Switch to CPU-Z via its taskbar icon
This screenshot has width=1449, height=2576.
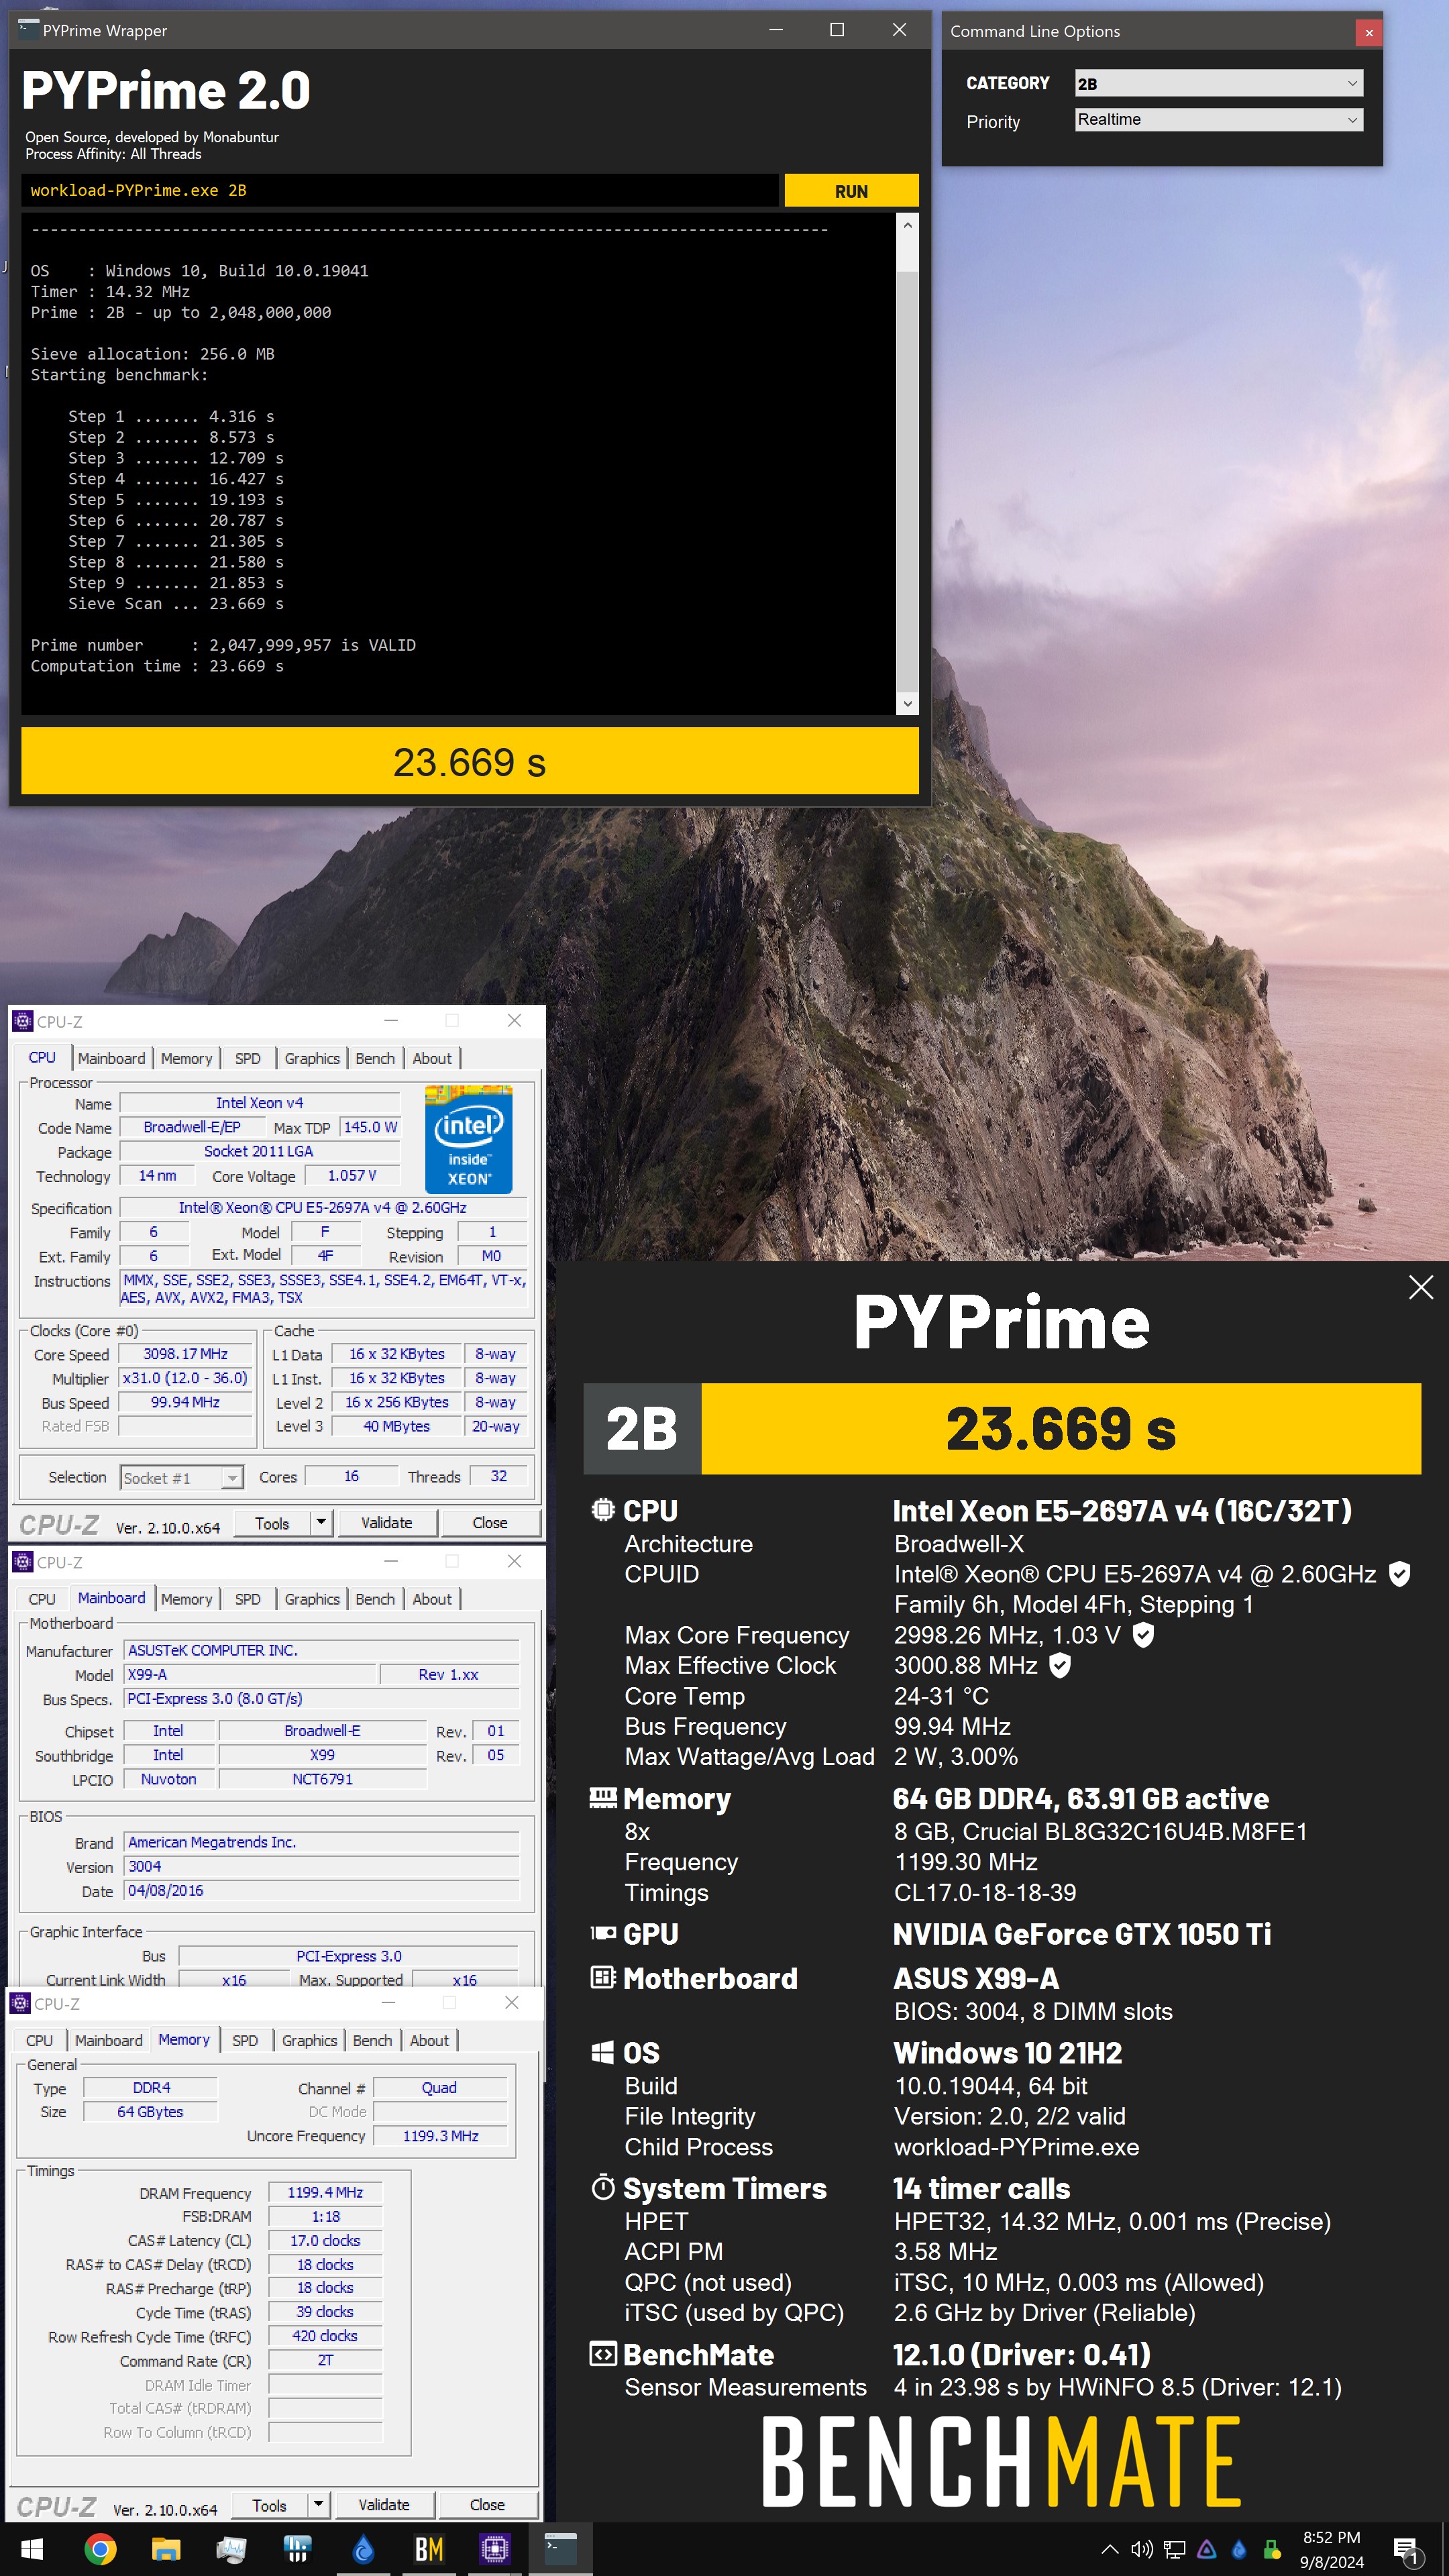[495, 2549]
